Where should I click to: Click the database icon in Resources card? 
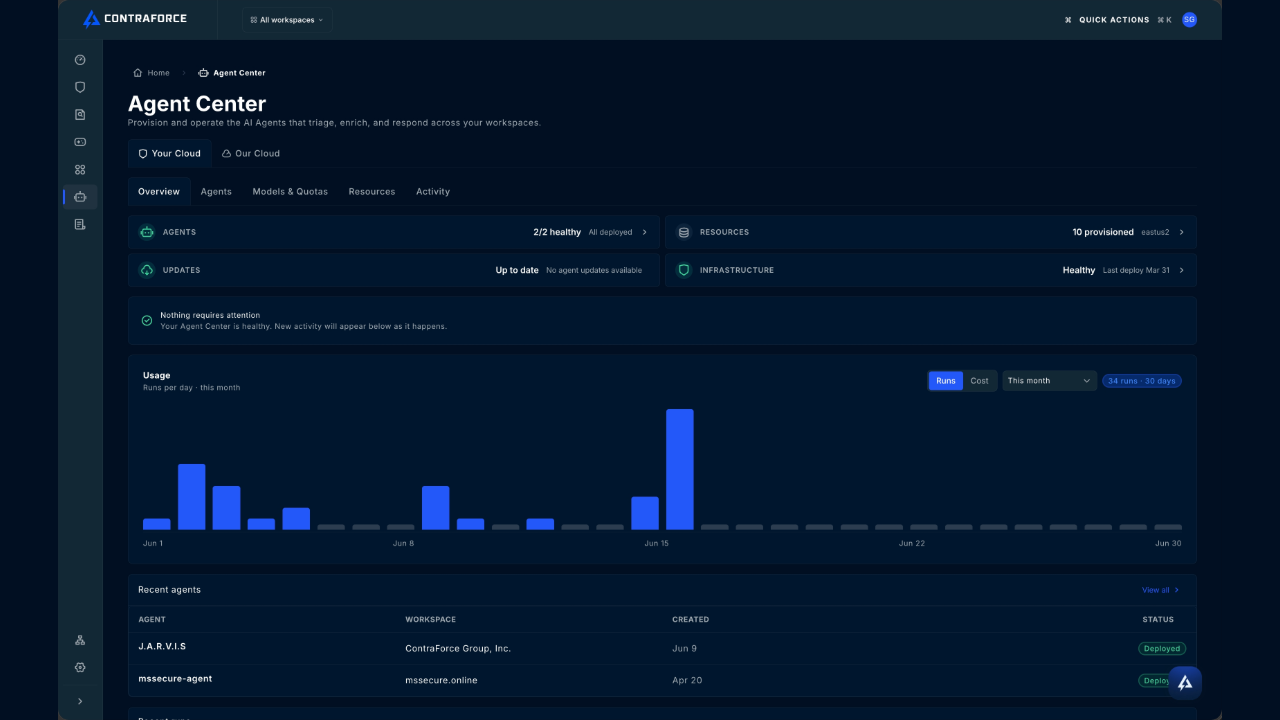click(684, 232)
